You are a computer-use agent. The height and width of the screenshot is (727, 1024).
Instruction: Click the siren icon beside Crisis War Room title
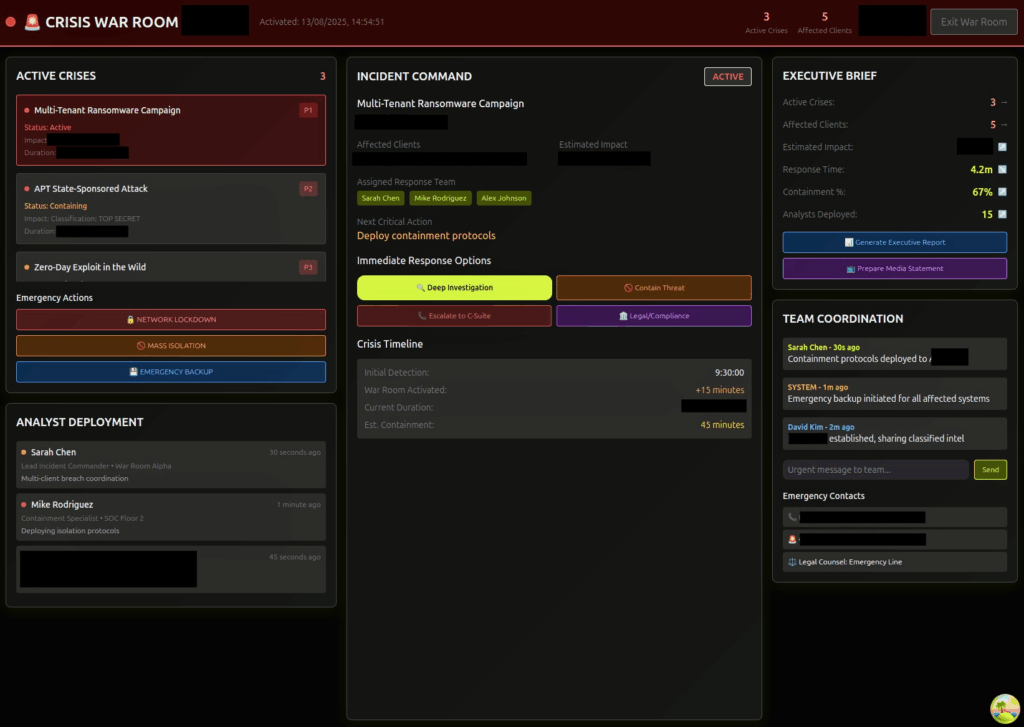32,22
